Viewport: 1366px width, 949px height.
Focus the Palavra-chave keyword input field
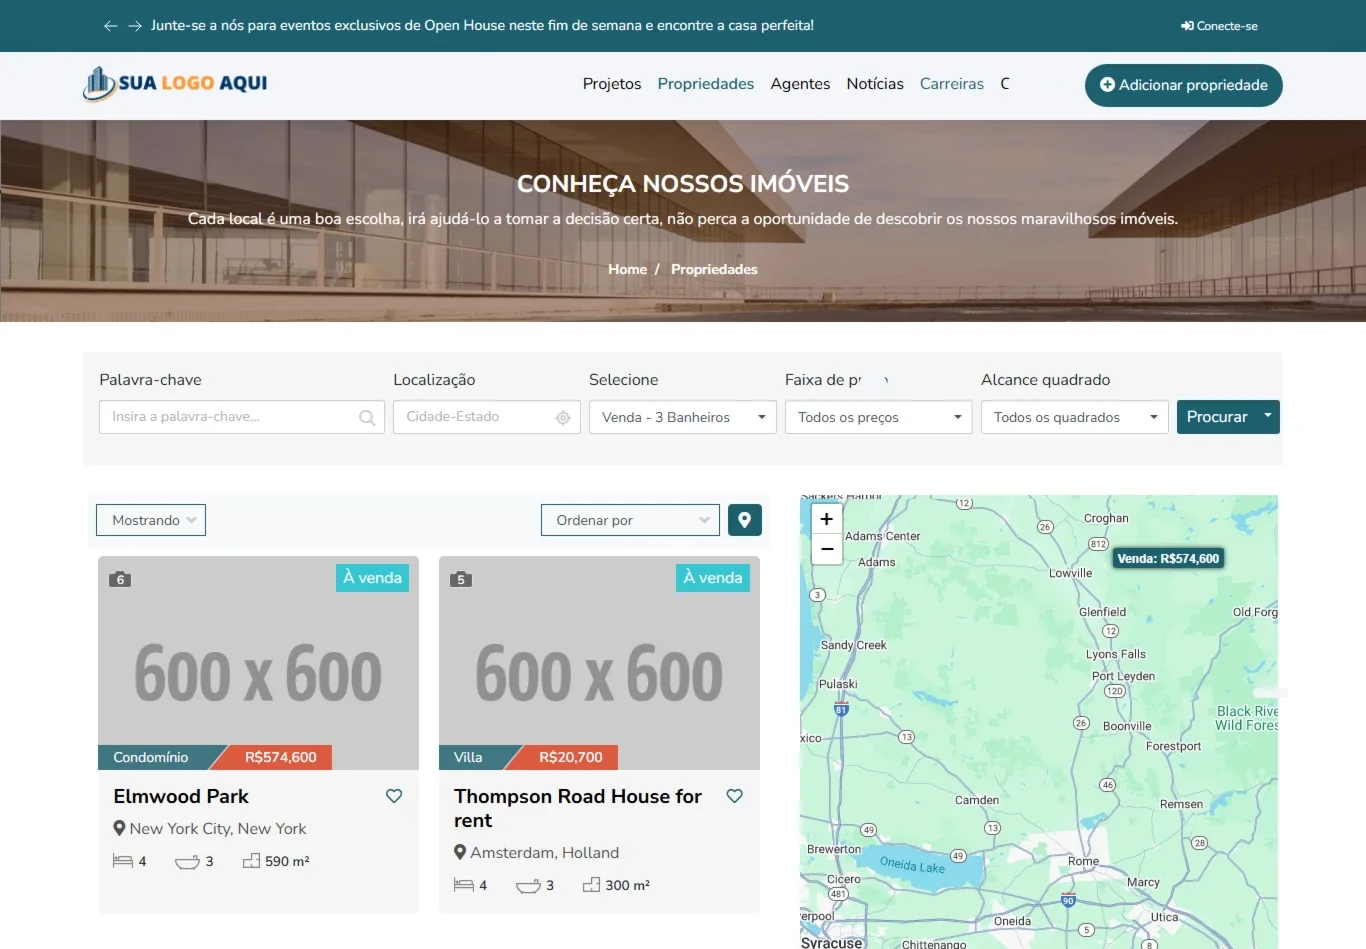(x=242, y=417)
